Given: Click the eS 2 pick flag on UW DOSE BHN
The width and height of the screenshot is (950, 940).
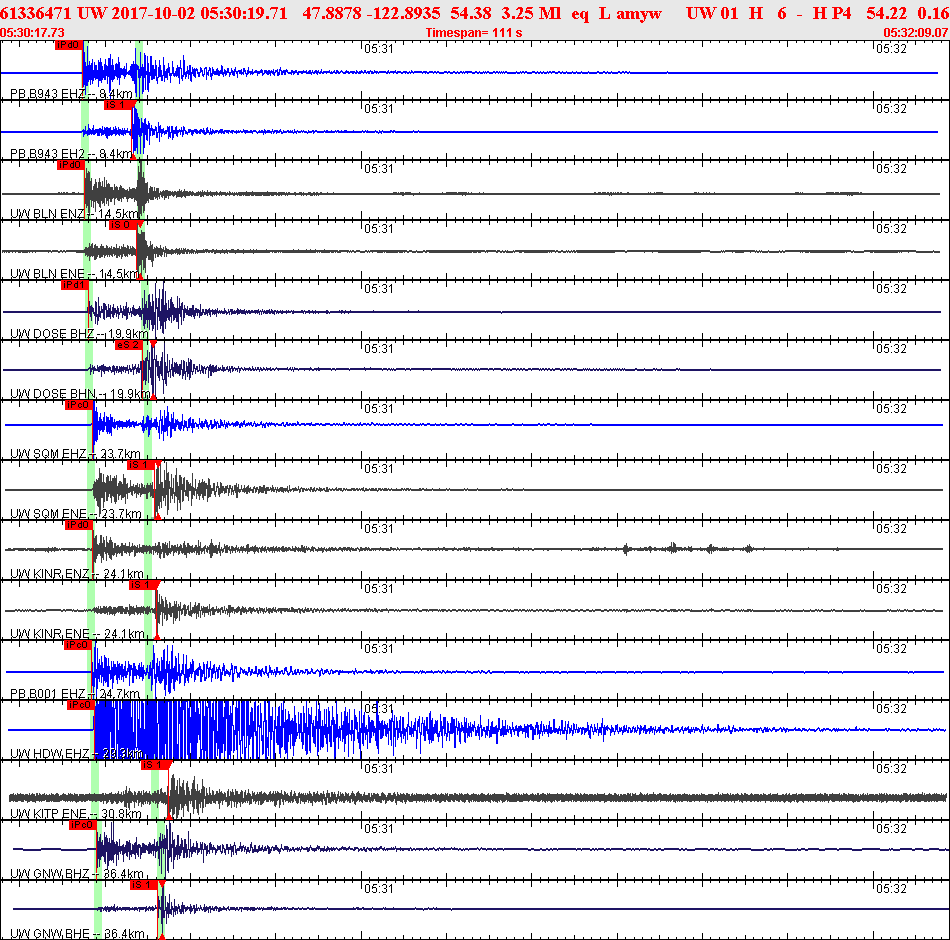Looking at the screenshot, I should pos(128,345).
